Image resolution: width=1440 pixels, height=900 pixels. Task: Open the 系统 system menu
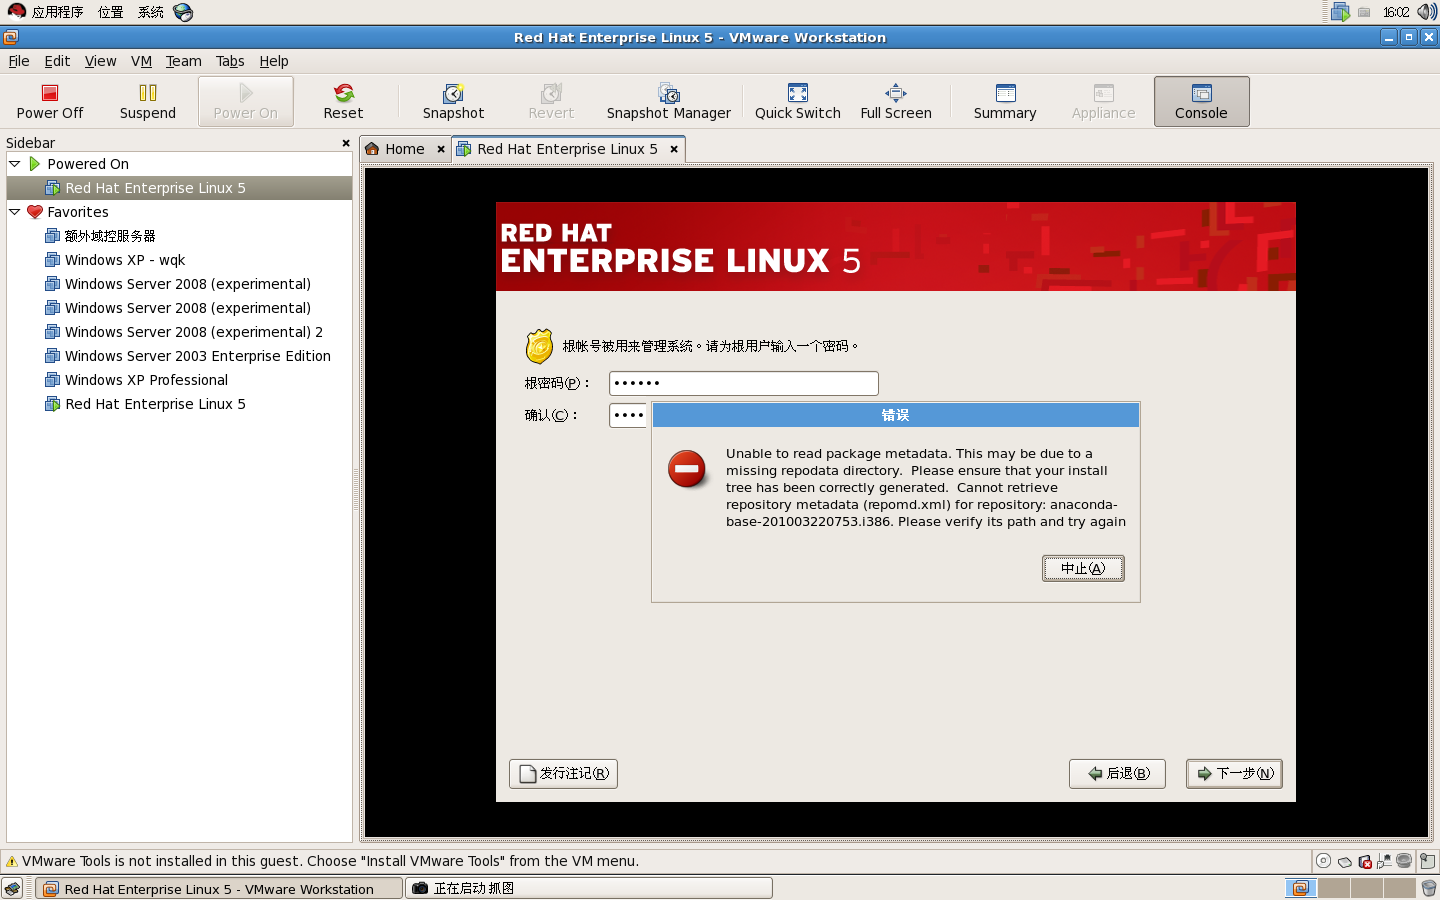pyautogui.click(x=151, y=12)
